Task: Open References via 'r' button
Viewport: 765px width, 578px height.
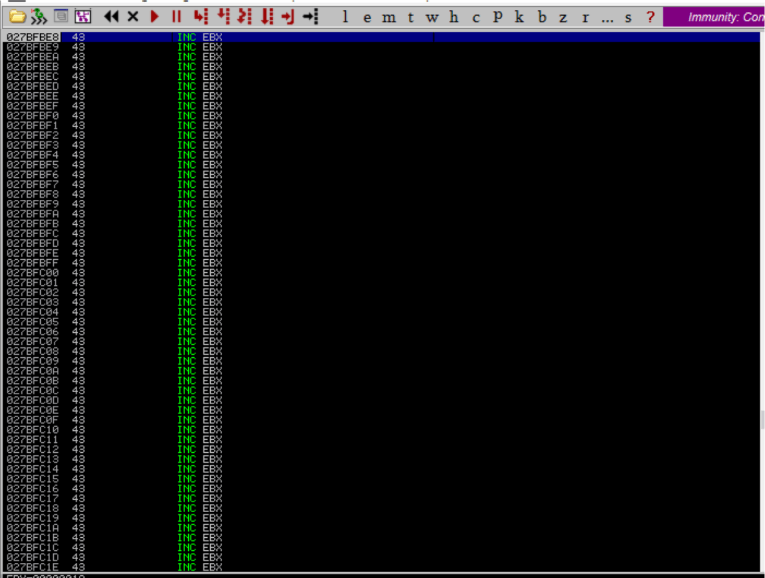Action: pyautogui.click(x=585, y=18)
